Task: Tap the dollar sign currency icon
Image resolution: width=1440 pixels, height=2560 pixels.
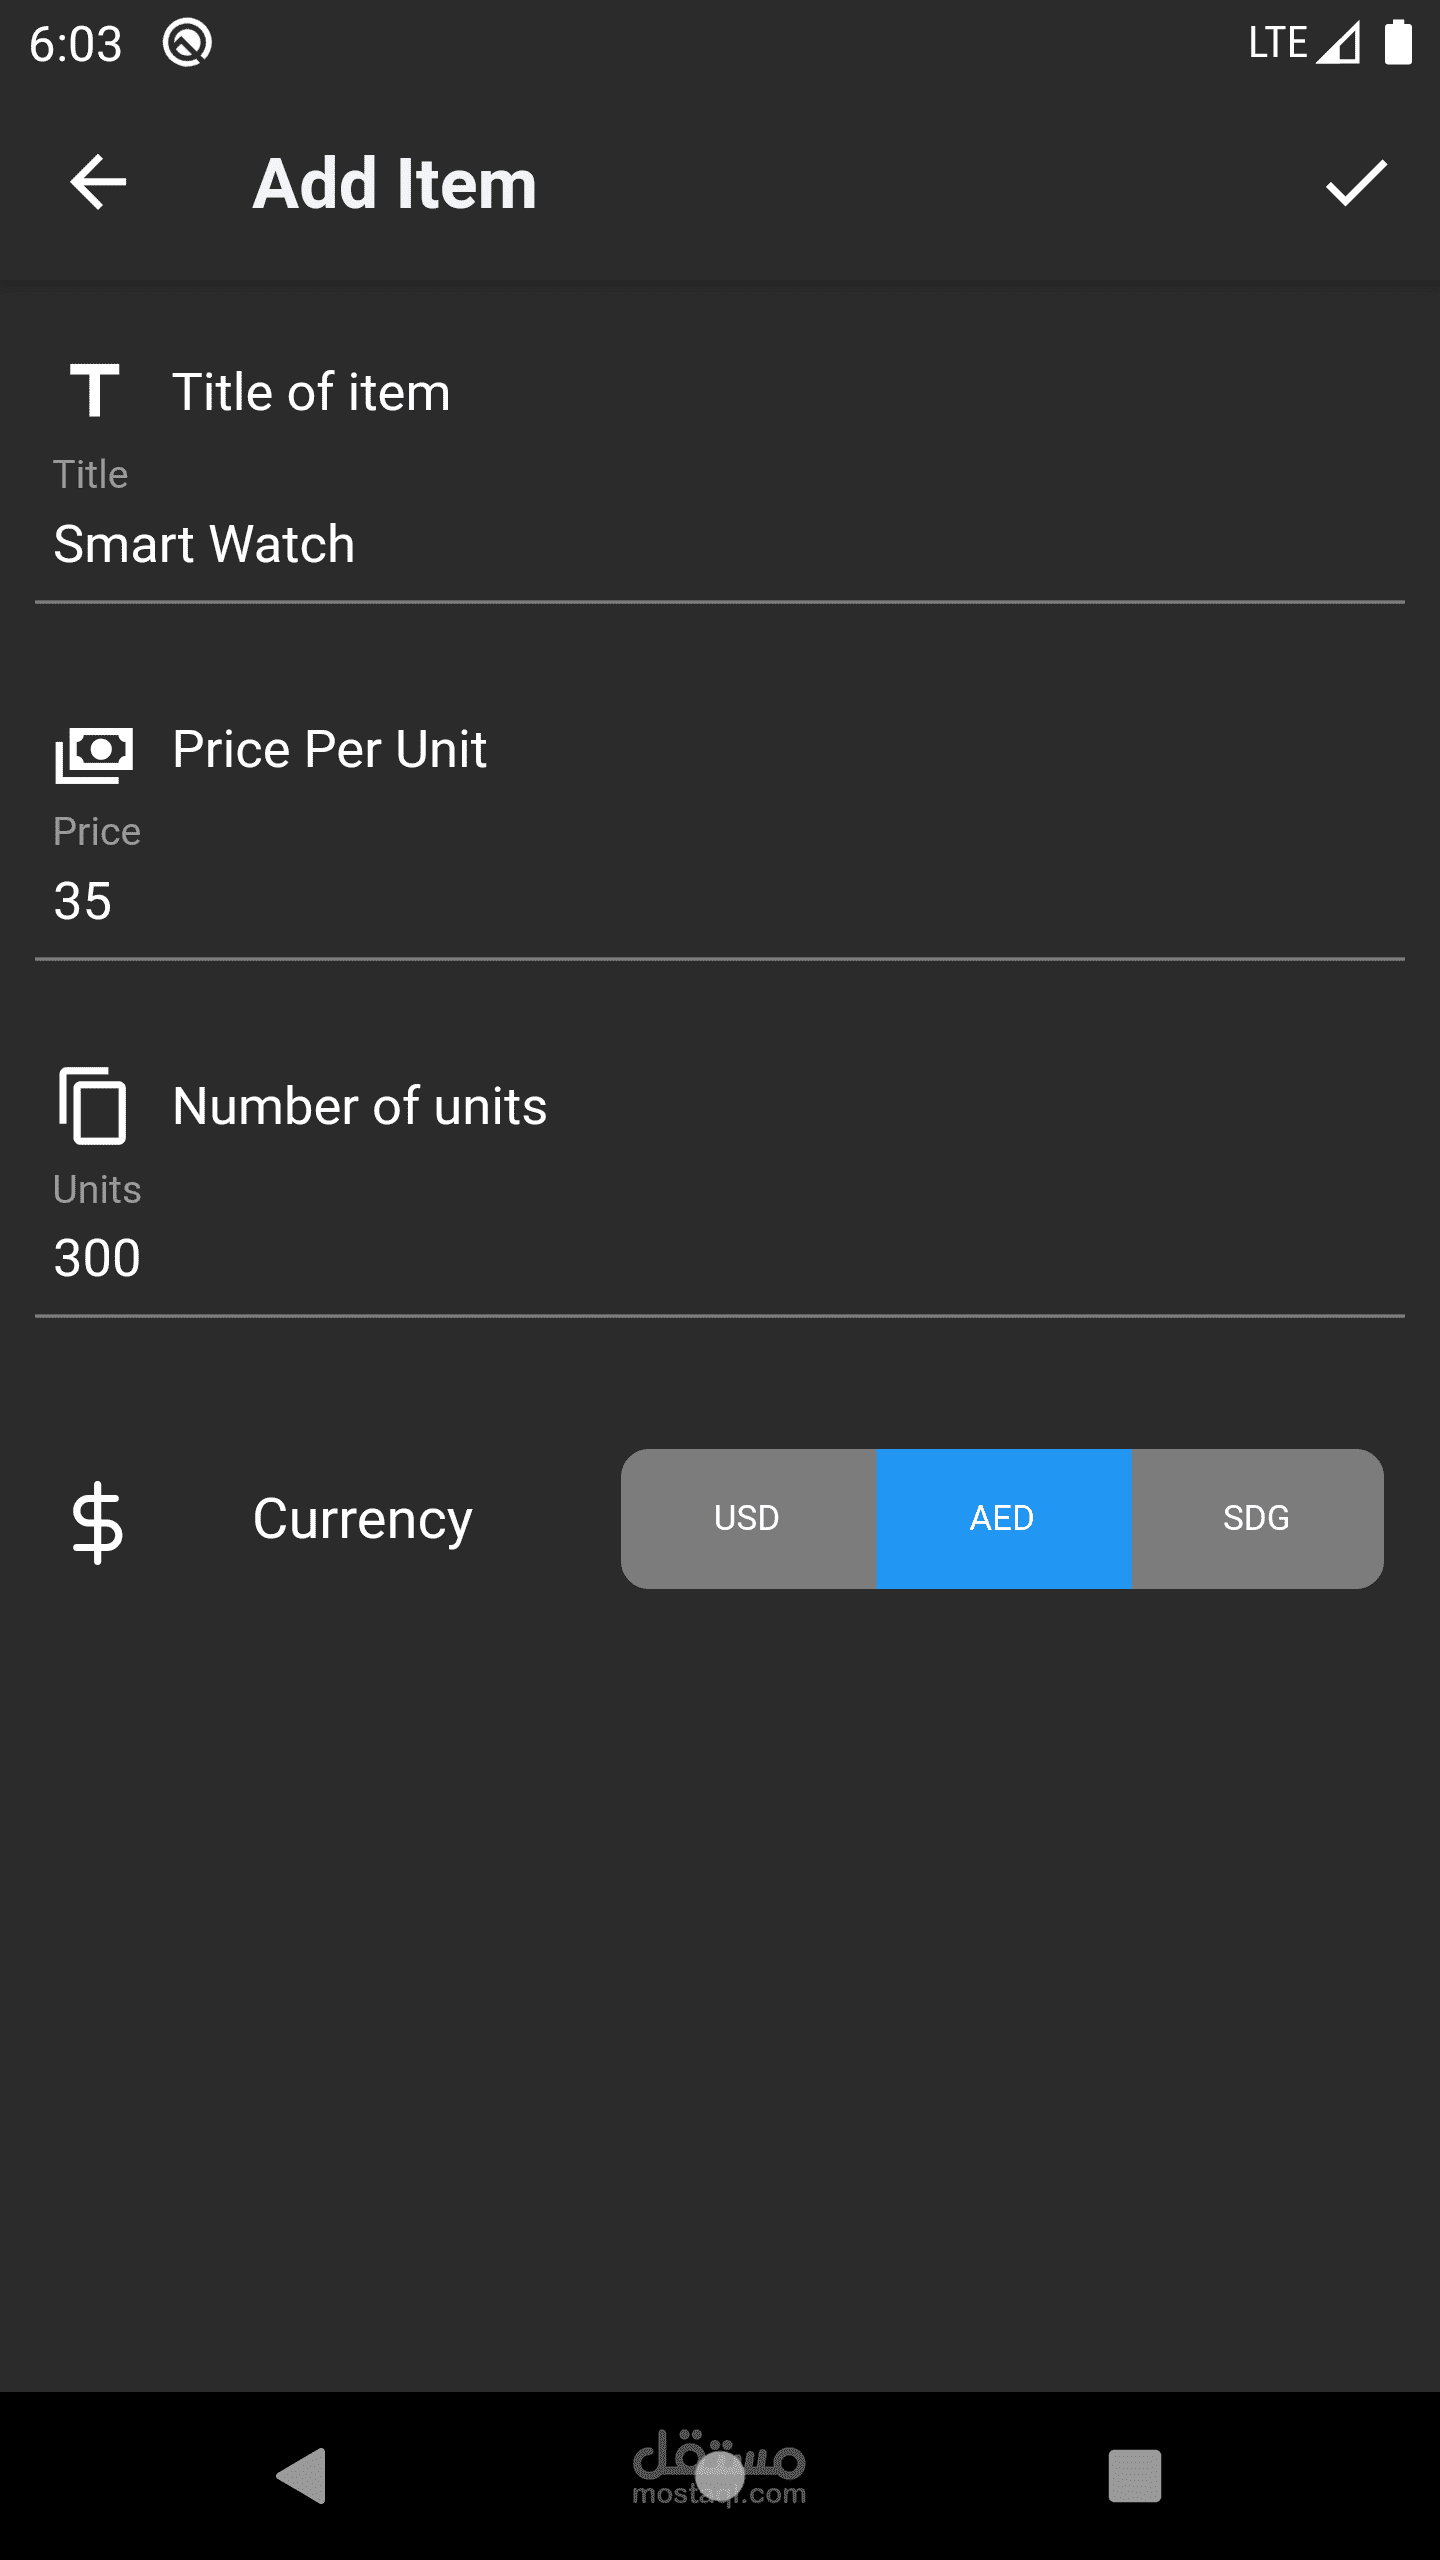Action: point(97,1521)
